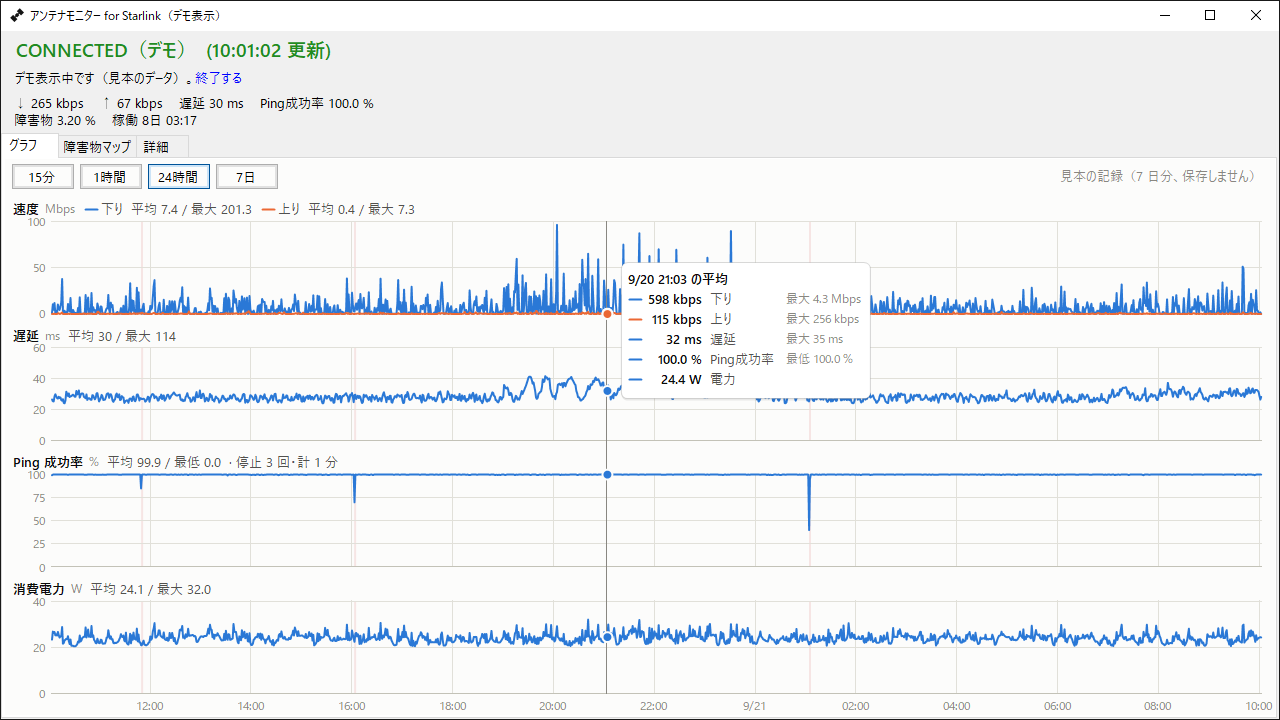This screenshot has width=1280, height=720.
Task: Open the 障害物マップ tab
Action: [97, 147]
